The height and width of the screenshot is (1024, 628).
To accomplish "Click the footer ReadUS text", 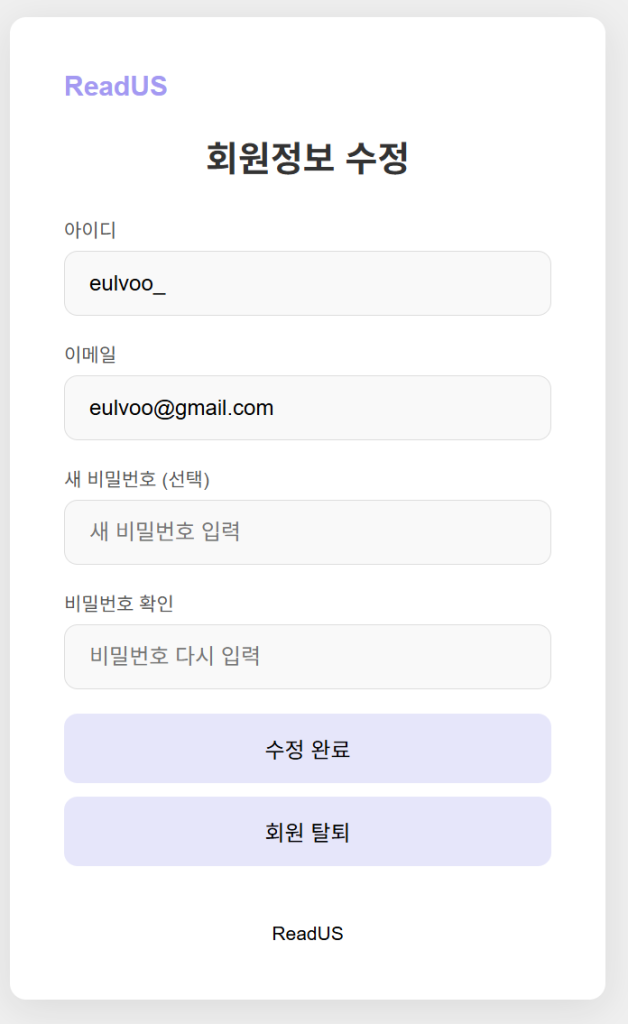I will click(x=307, y=934).
